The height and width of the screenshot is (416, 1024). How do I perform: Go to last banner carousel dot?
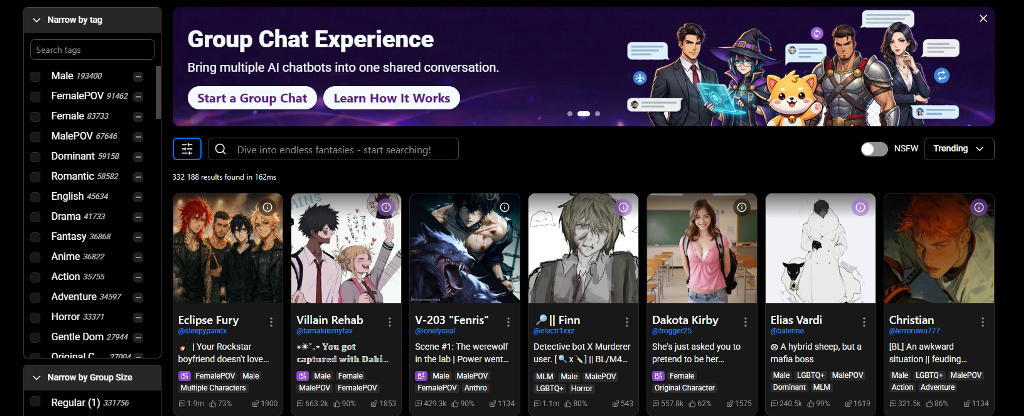(x=598, y=114)
